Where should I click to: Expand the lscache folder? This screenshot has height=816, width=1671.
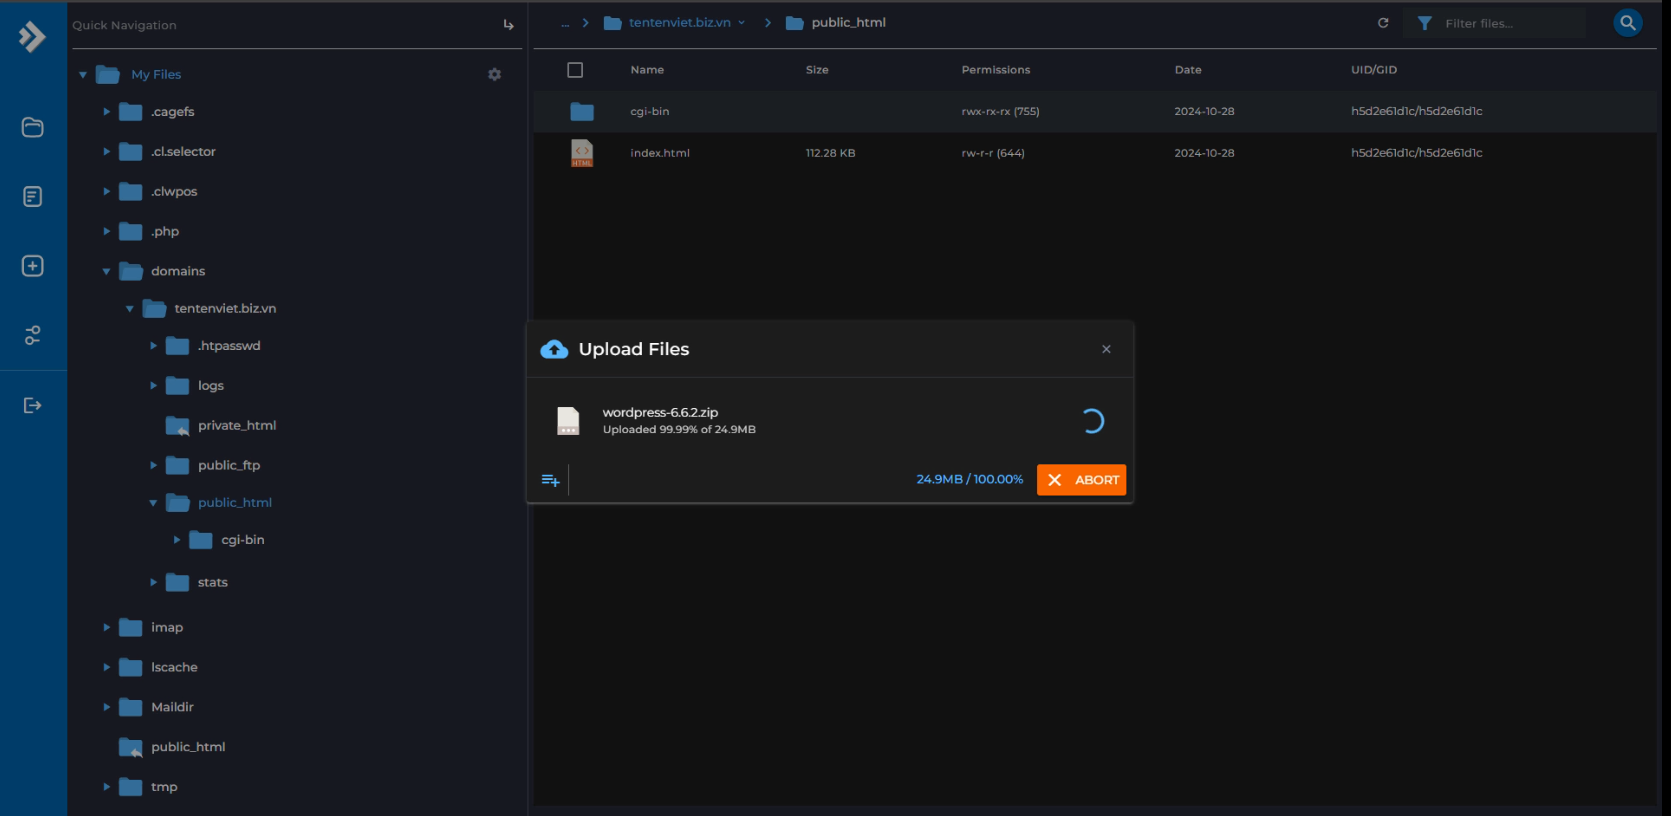pyautogui.click(x=106, y=668)
